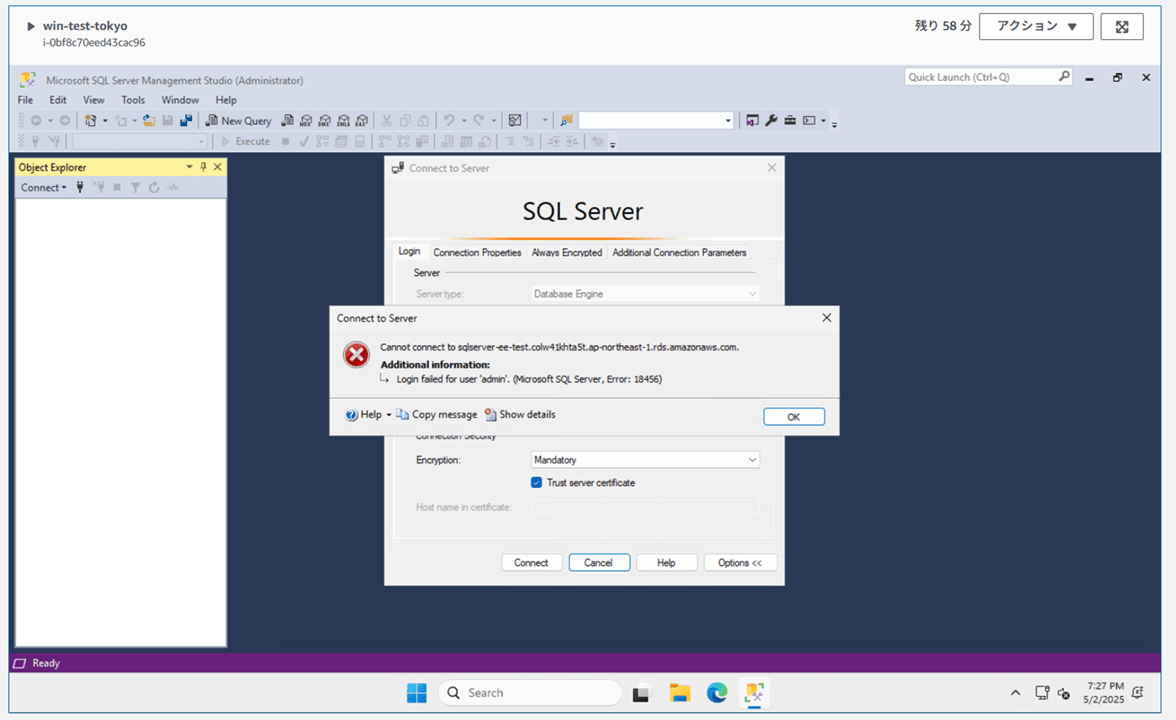Expand the Help dropdown arrow in the error dialog

coord(388,415)
